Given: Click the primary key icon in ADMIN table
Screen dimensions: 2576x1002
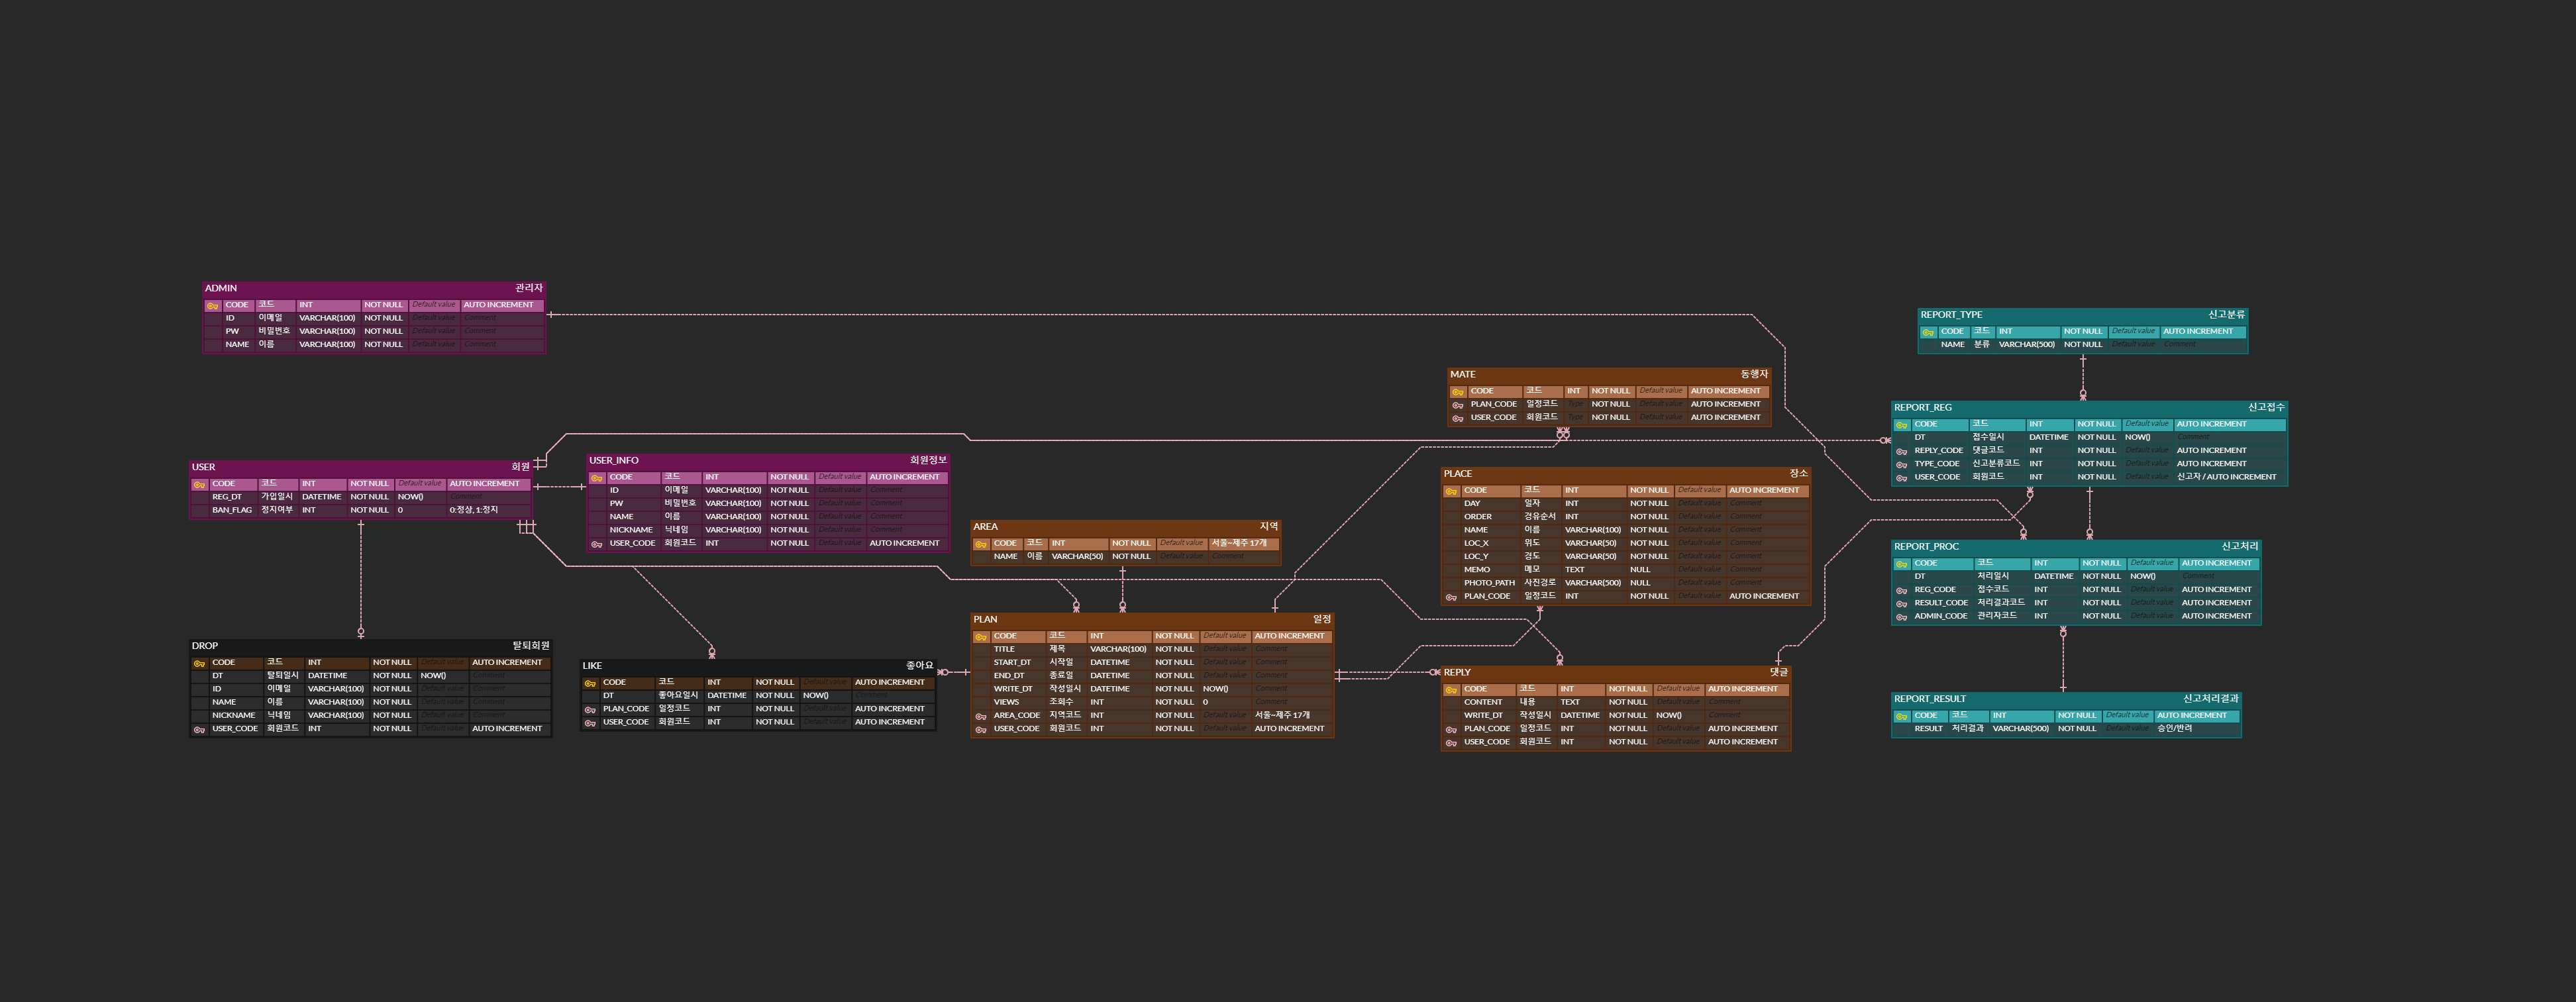Looking at the screenshot, I should click(212, 306).
